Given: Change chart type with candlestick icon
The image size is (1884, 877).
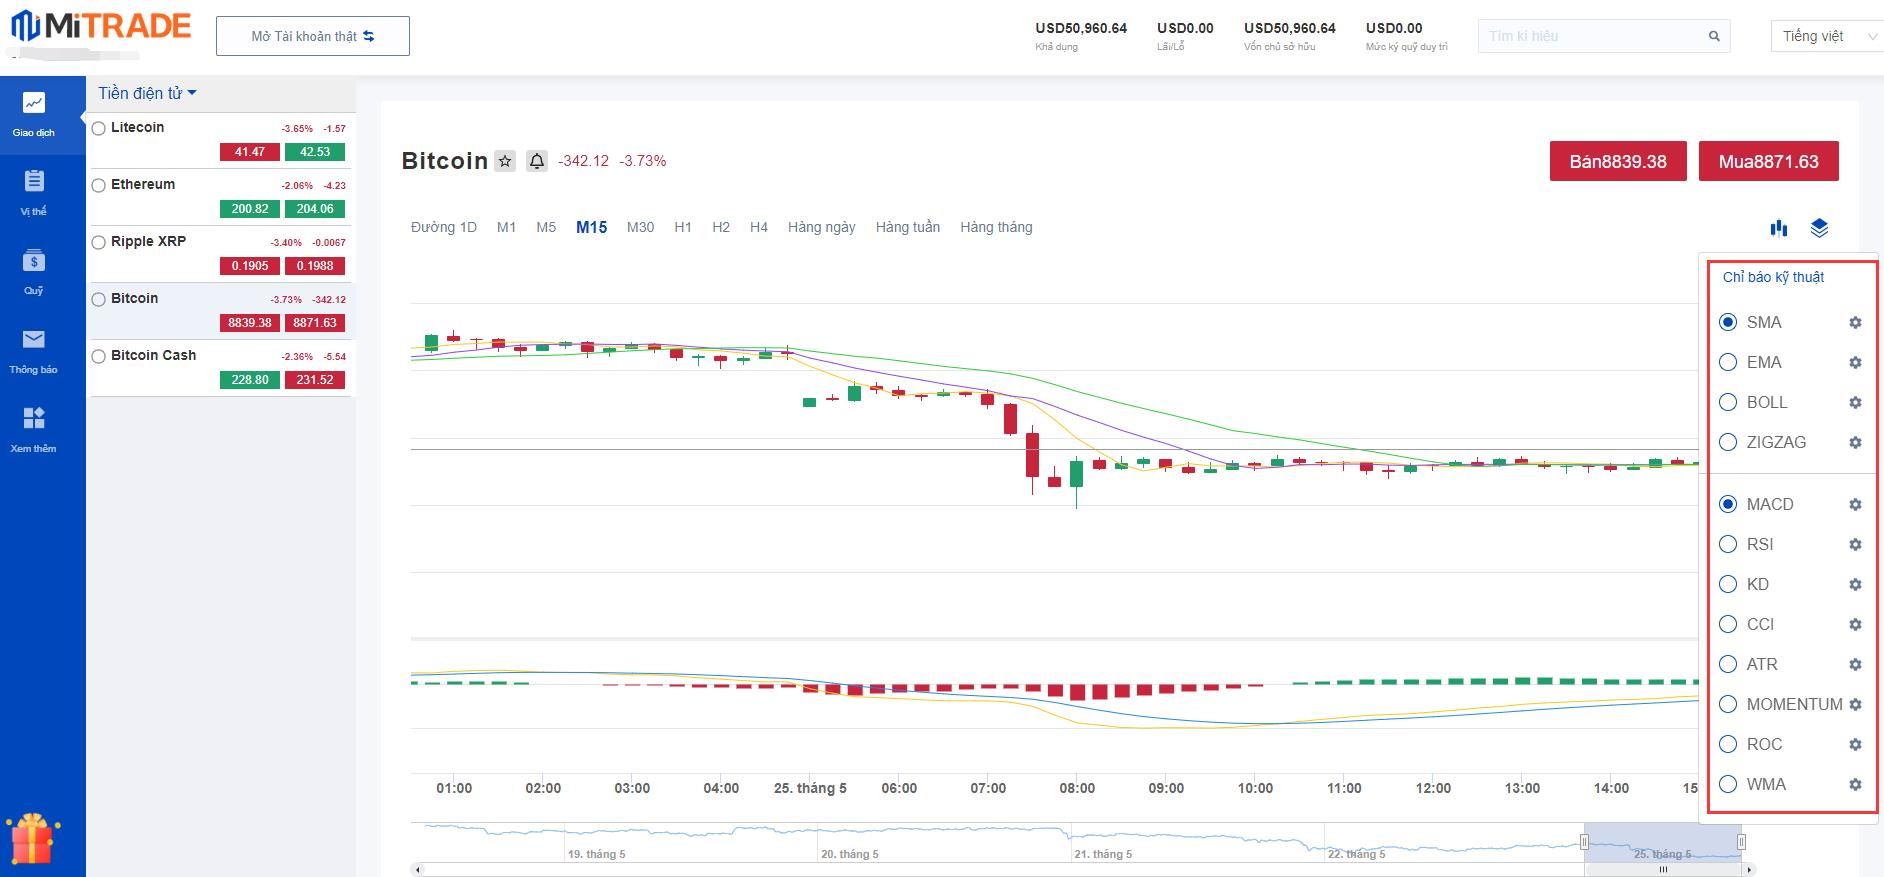Looking at the screenshot, I should click(1778, 228).
